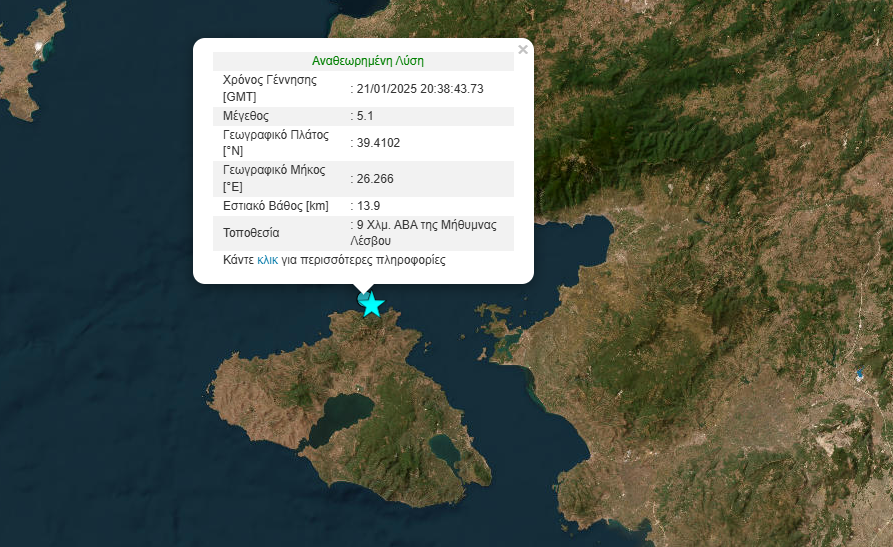Select the focal depth value 13.9
The height and width of the screenshot is (547, 893).
pos(368,206)
